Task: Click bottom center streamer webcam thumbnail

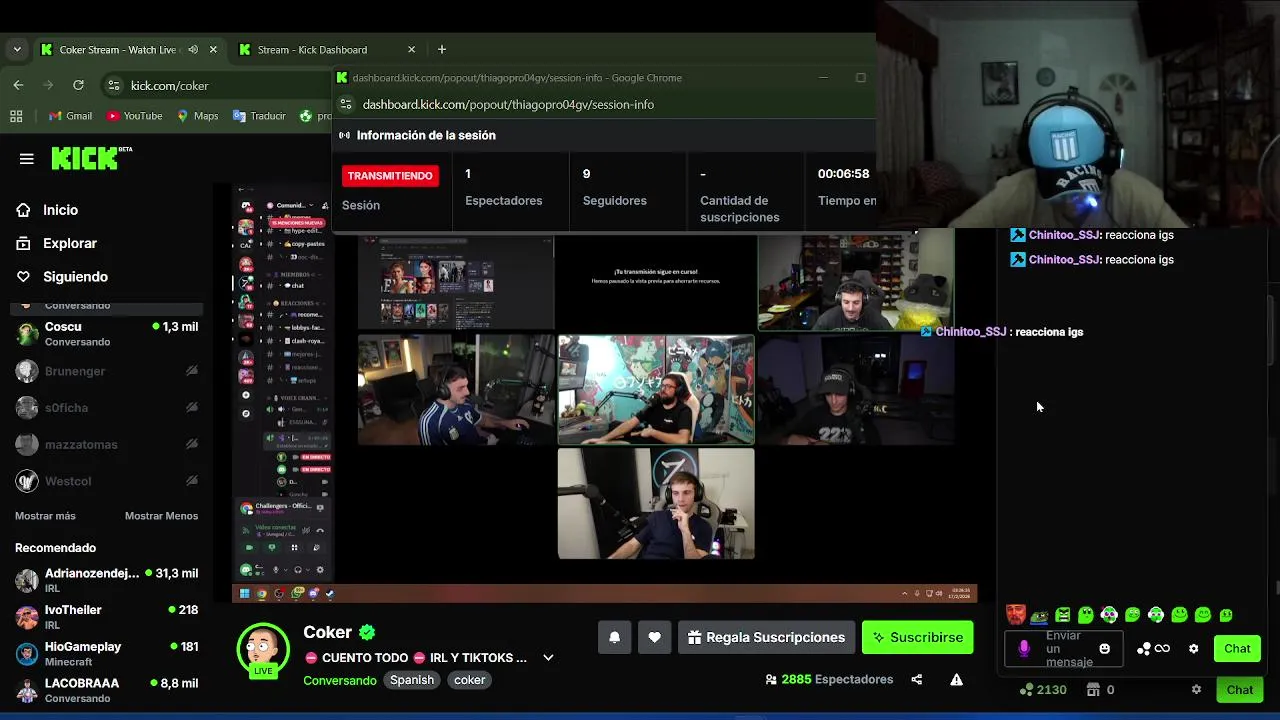Action: pyautogui.click(x=656, y=503)
